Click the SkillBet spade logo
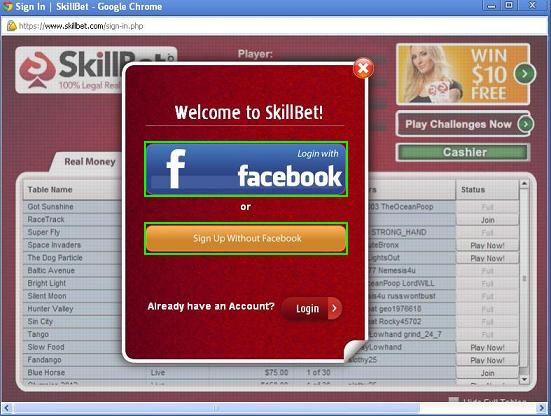The width and height of the screenshot is (551, 416). point(37,70)
